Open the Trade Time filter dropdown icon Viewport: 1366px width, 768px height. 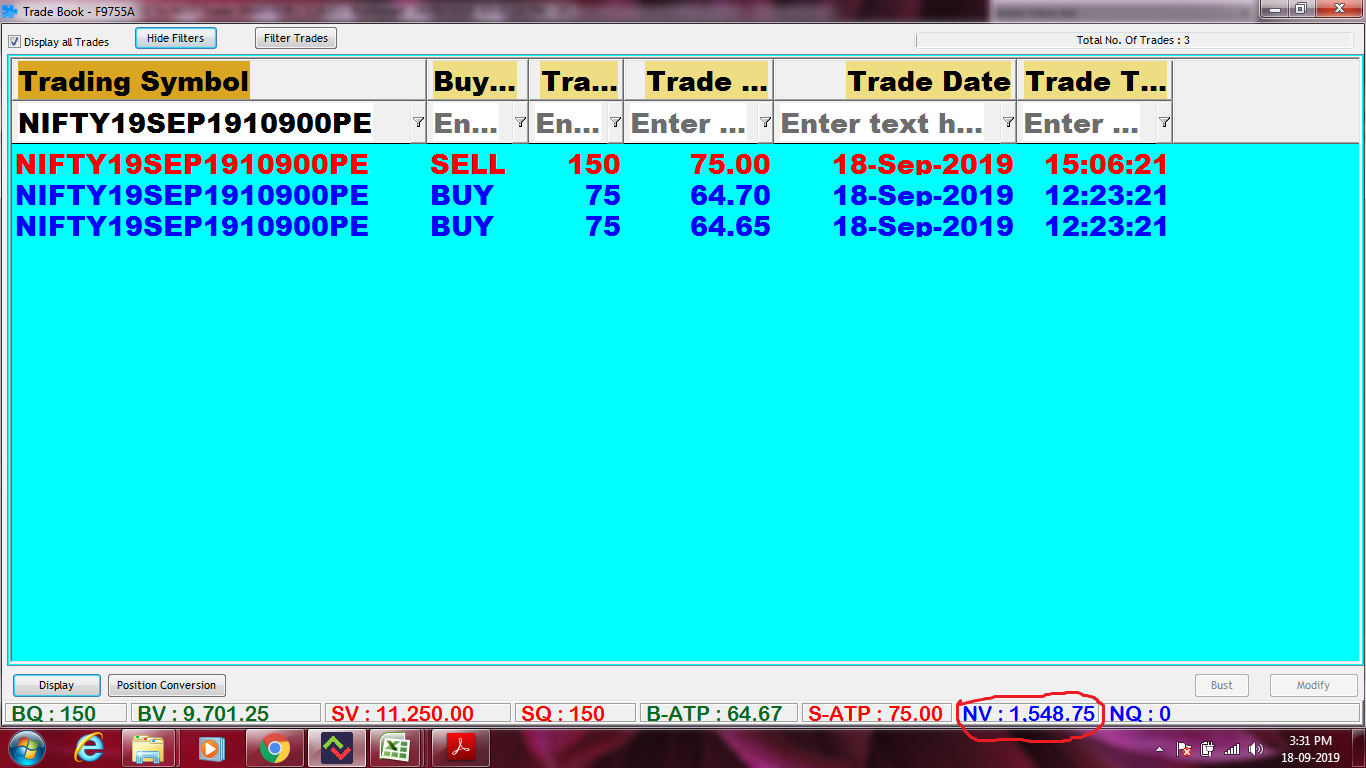pyautogui.click(x=1164, y=122)
